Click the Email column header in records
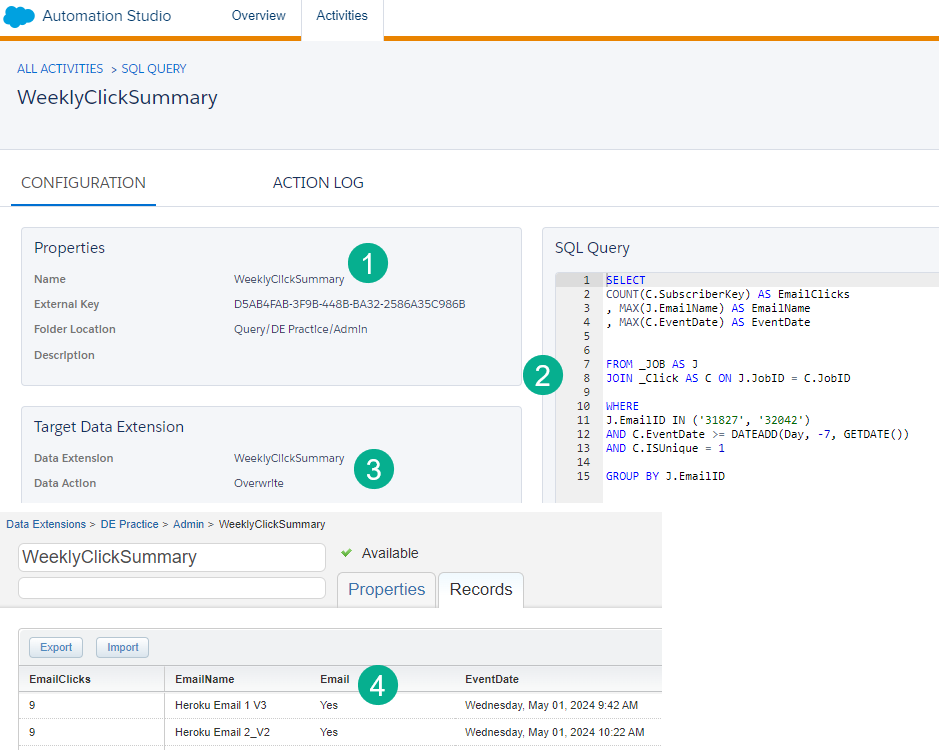This screenshot has height=750, width=939. [335, 679]
